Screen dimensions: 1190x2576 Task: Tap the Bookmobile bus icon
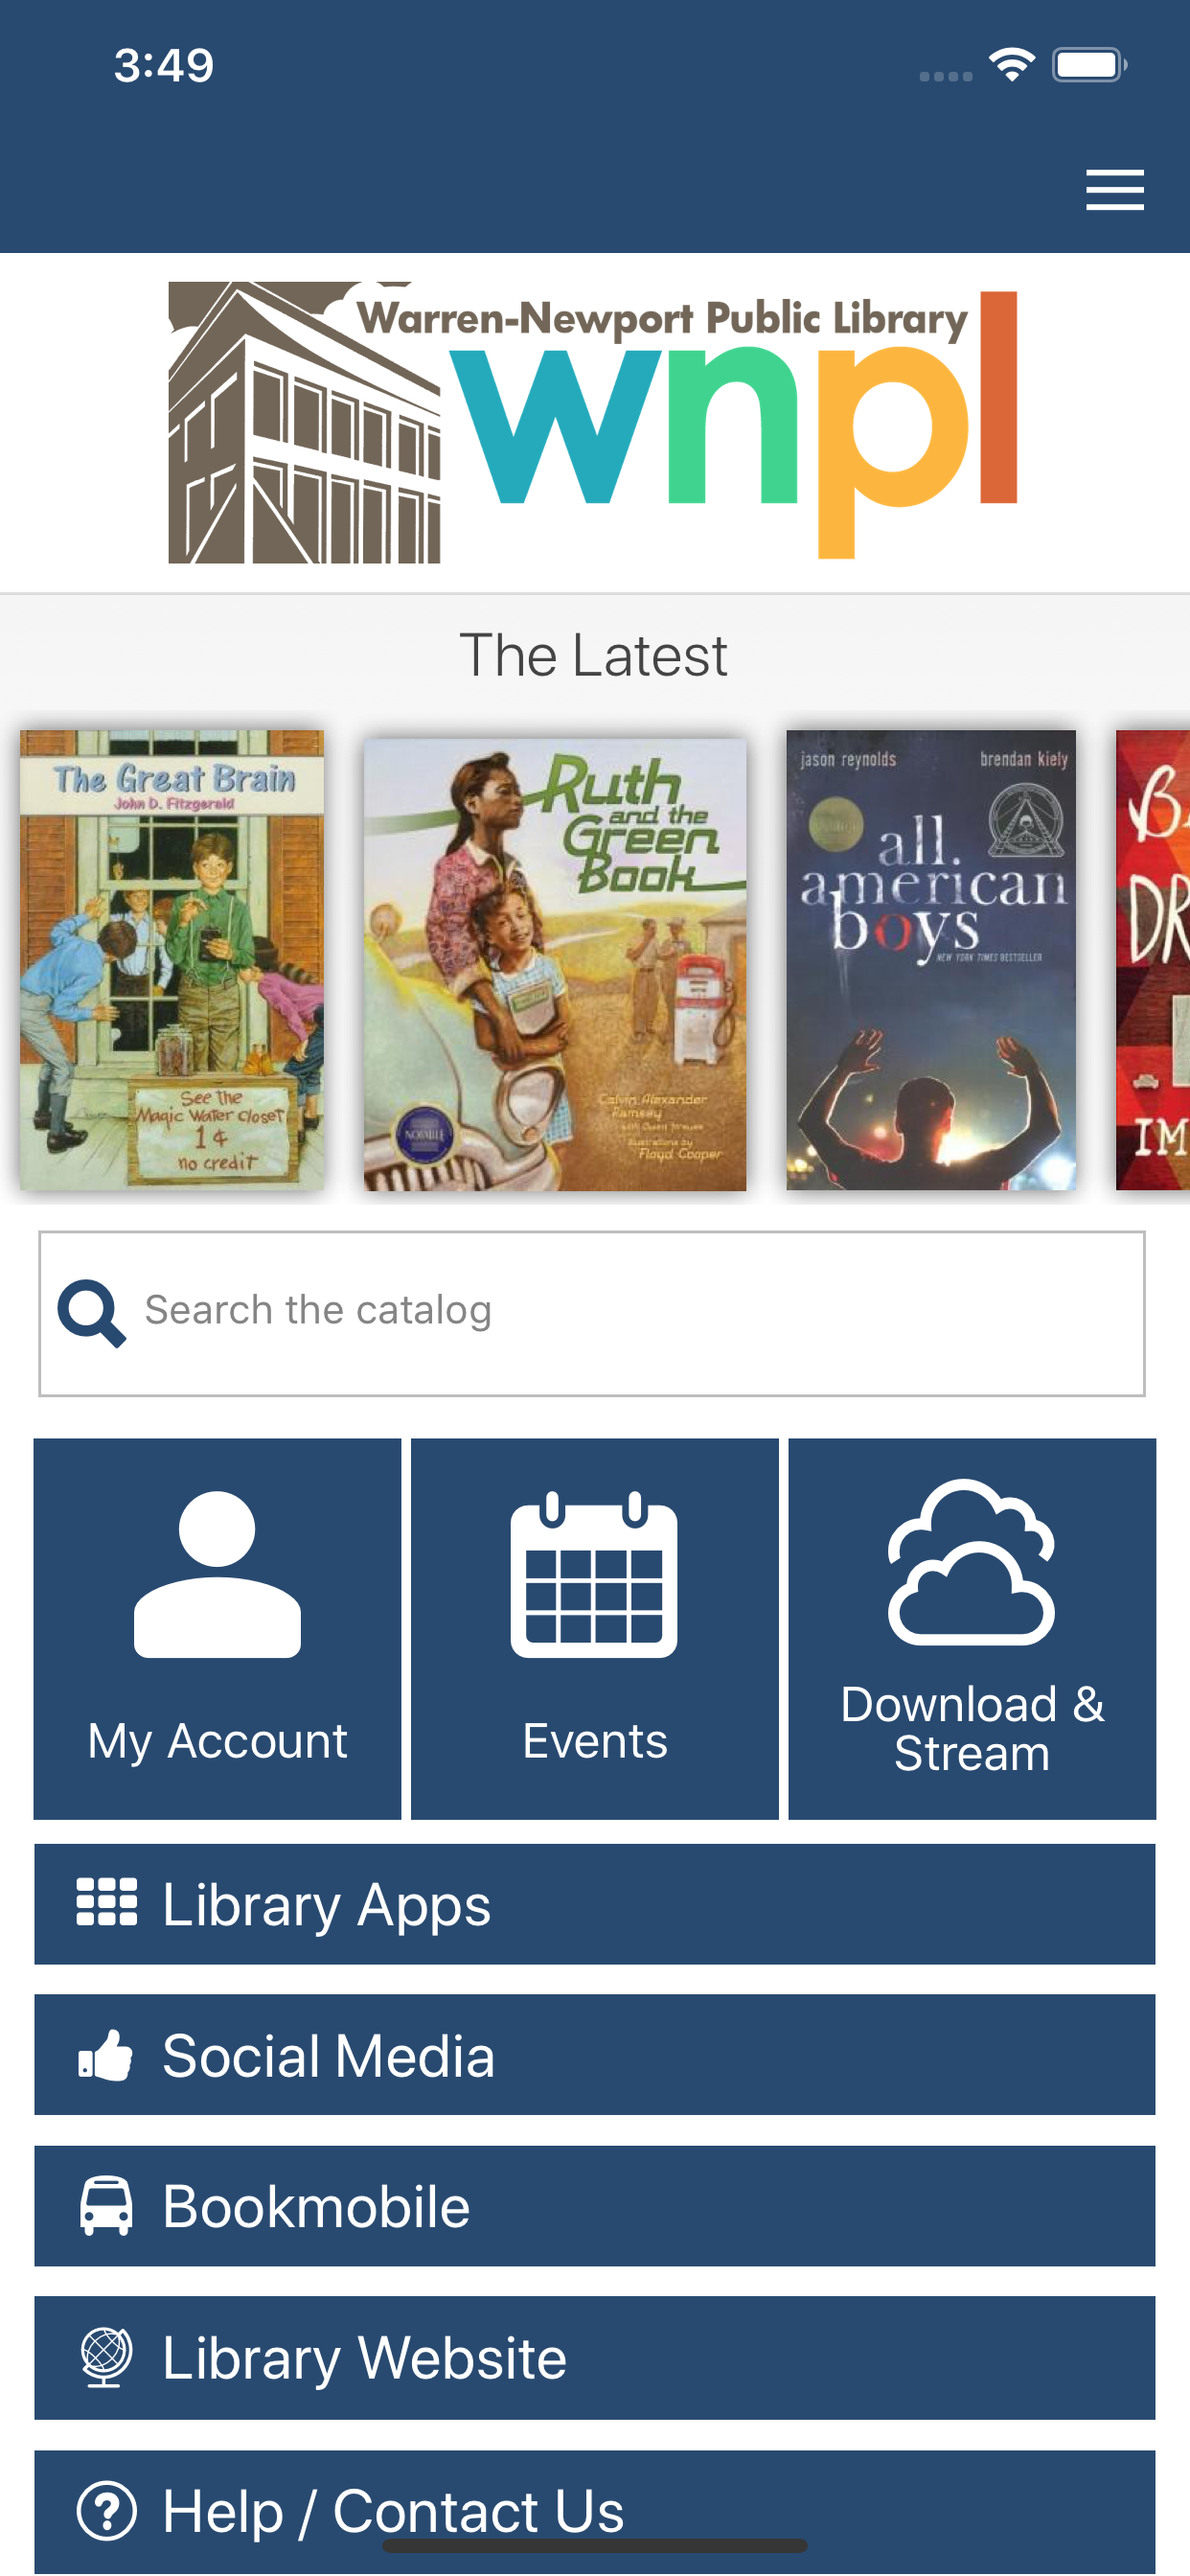click(x=106, y=2205)
